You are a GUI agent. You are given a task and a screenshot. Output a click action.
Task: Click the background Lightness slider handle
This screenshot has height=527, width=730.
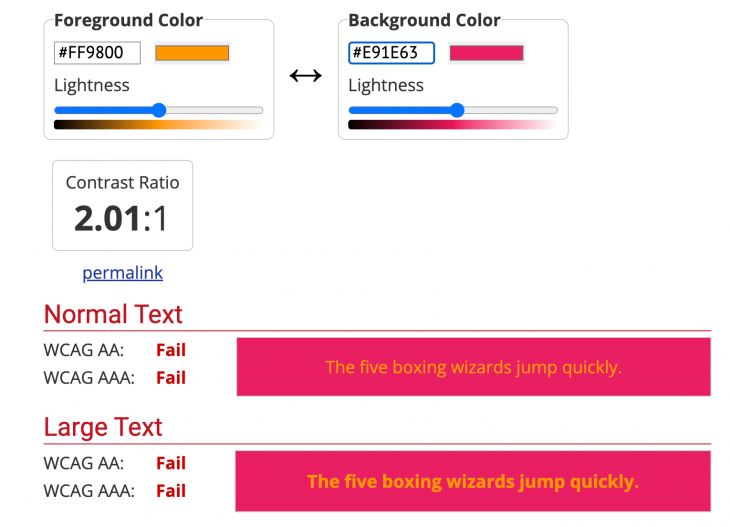pos(457,110)
